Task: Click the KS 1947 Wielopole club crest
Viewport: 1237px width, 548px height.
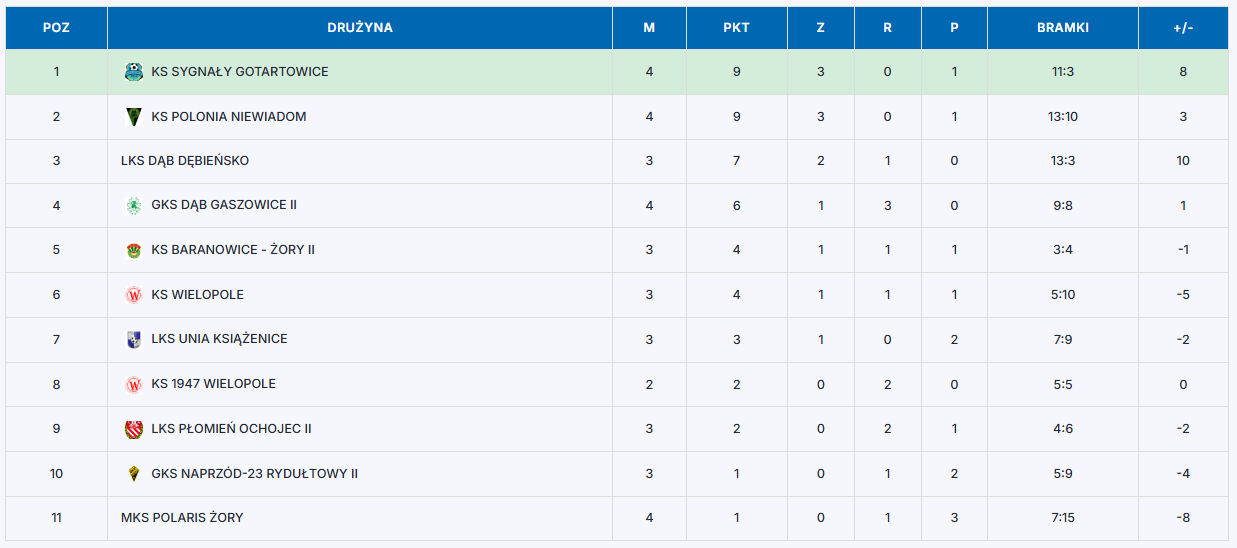Action: pos(133,384)
